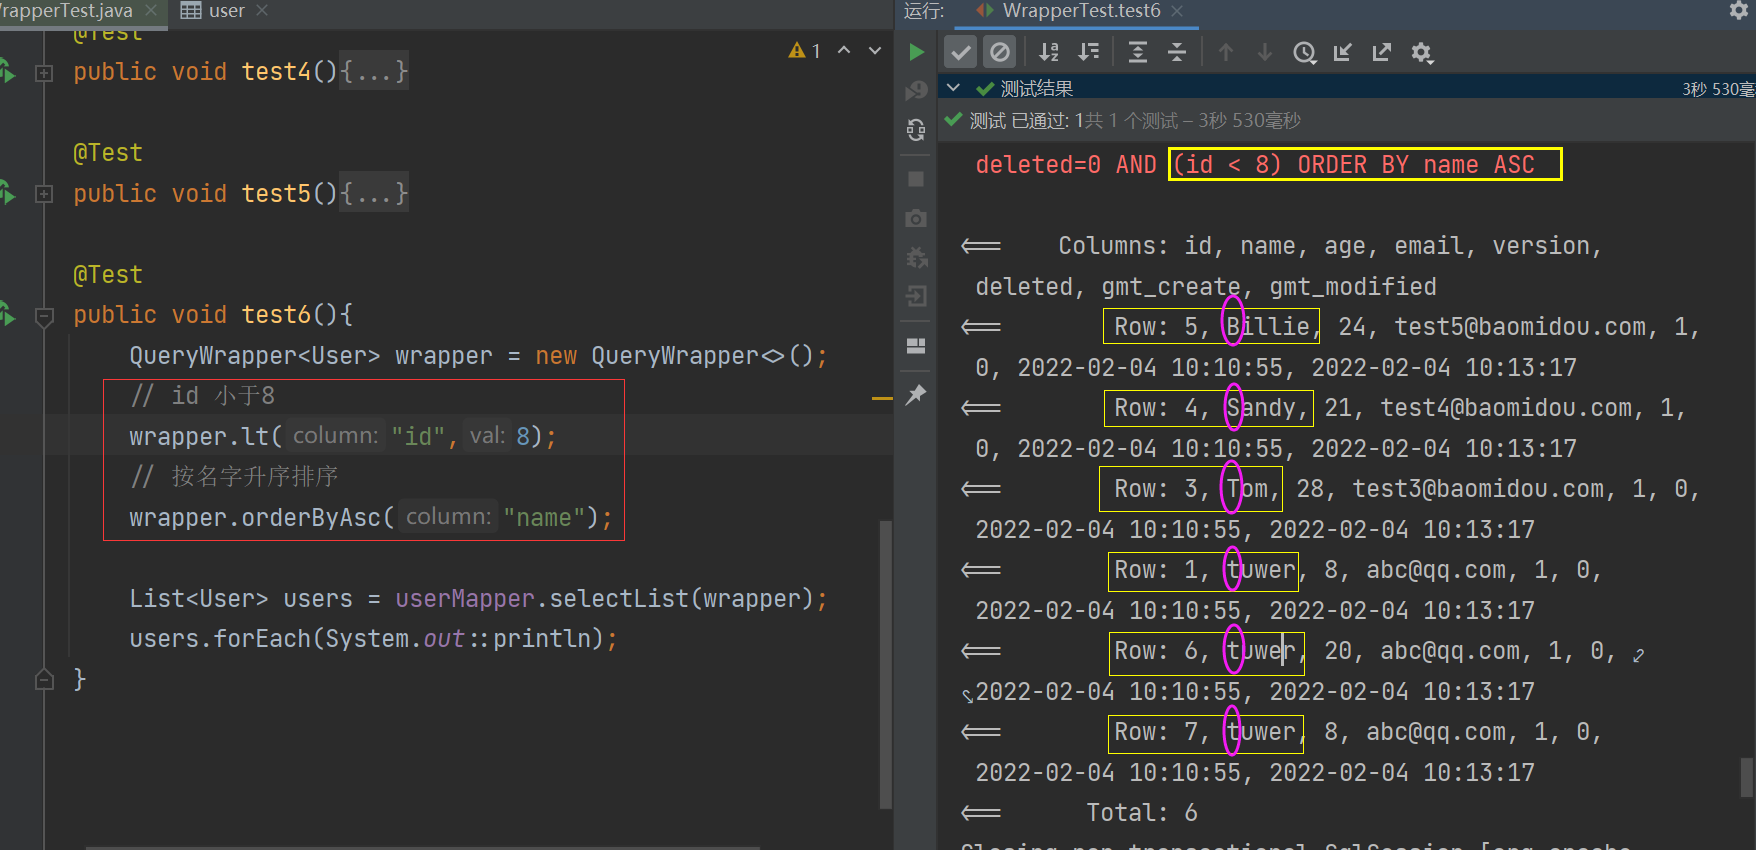Click 'Total: 6' in console output
This screenshot has height=850, width=1756.
(x=1142, y=813)
